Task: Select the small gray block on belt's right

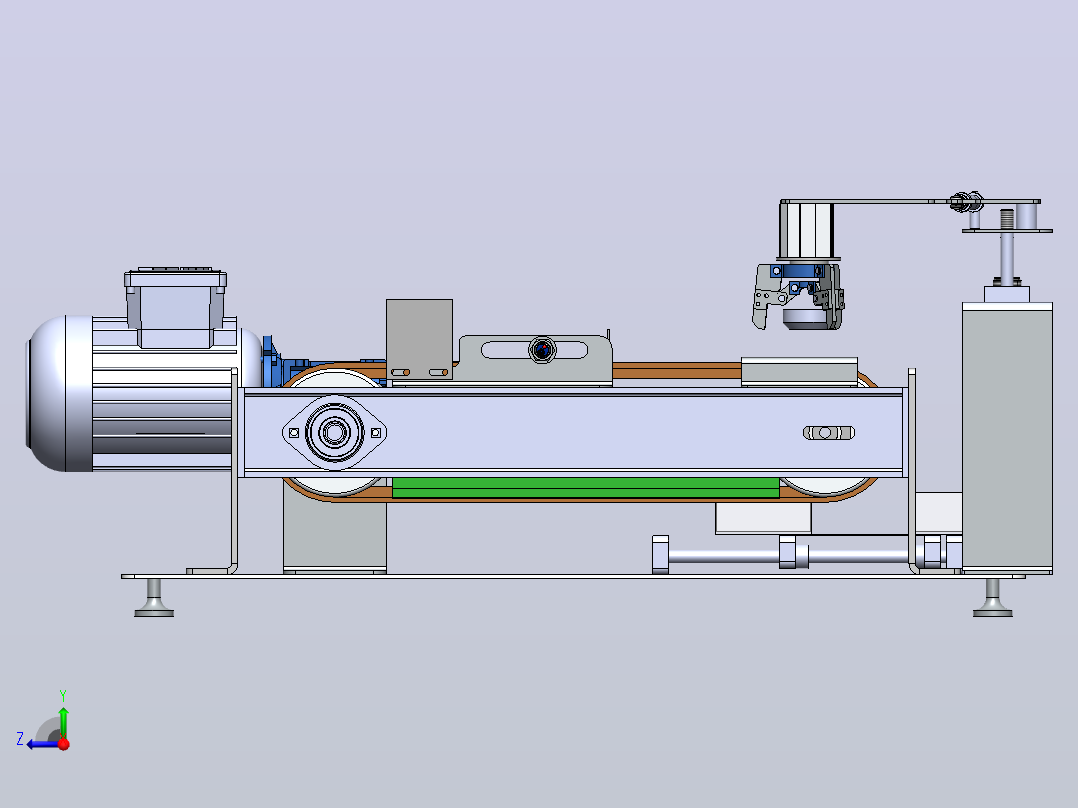Action: (x=799, y=371)
